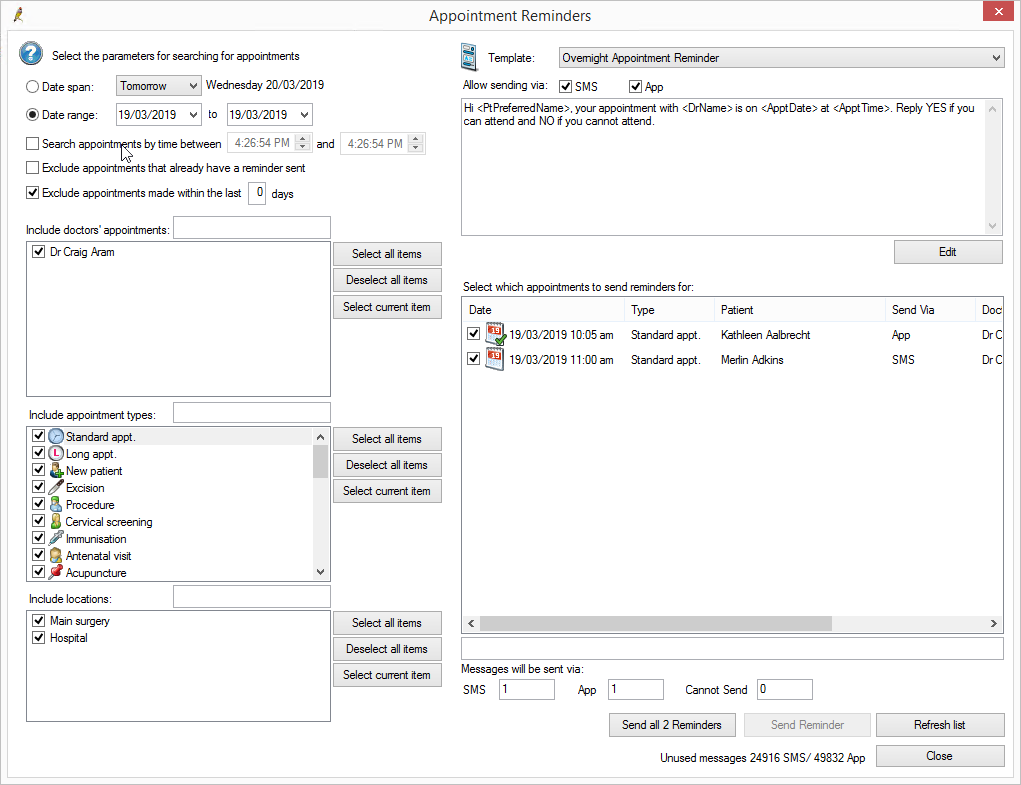Uncheck Hospital location

pyautogui.click(x=38, y=637)
